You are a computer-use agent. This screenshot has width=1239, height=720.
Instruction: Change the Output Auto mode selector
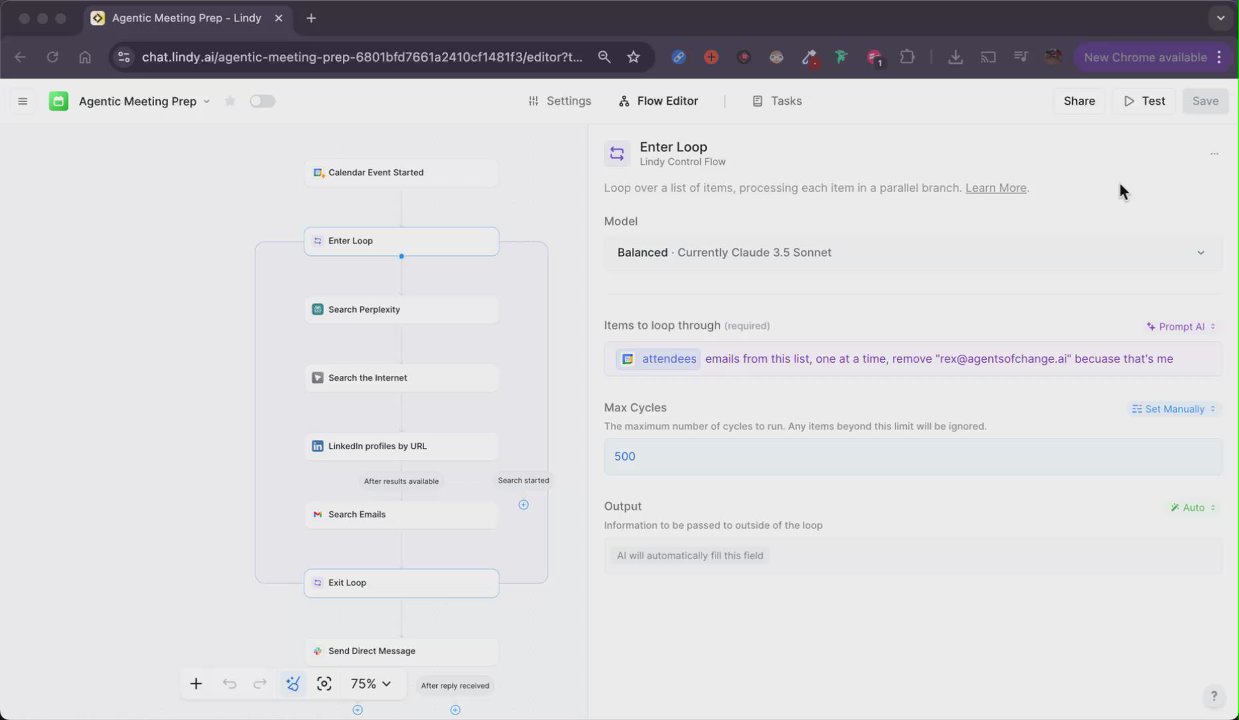click(x=1193, y=508)
